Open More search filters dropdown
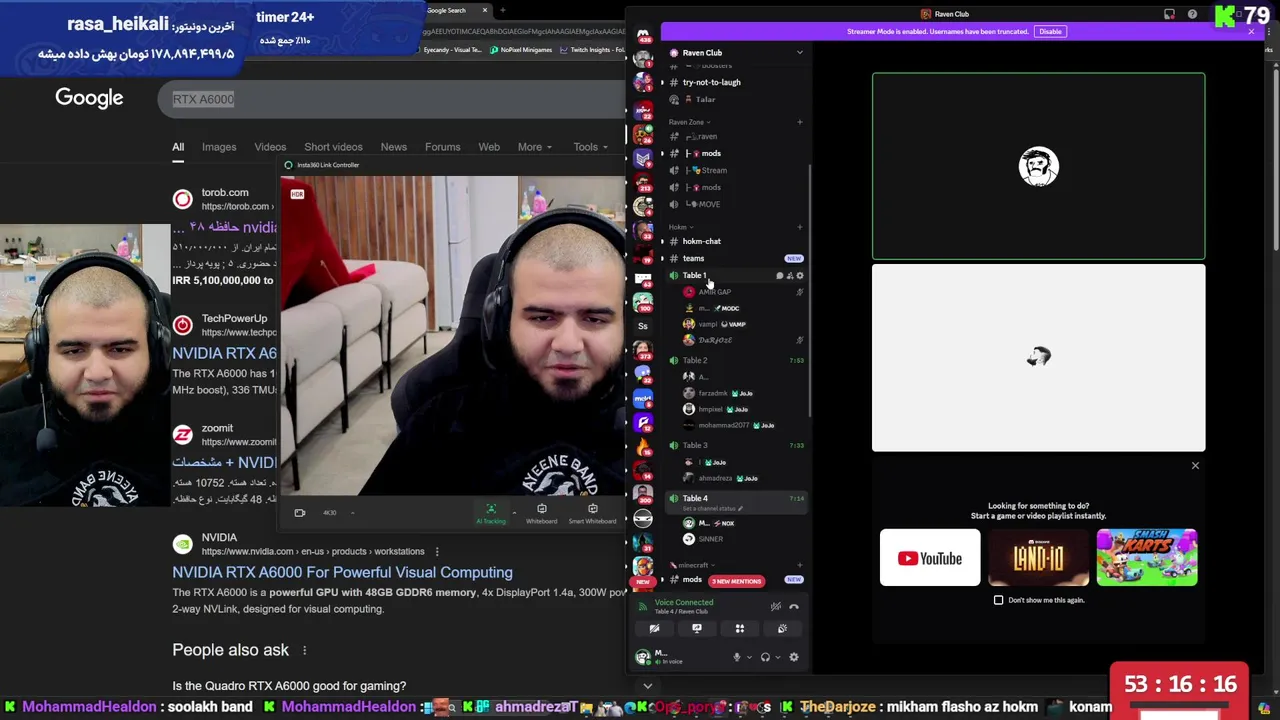 tap(534, 147)
